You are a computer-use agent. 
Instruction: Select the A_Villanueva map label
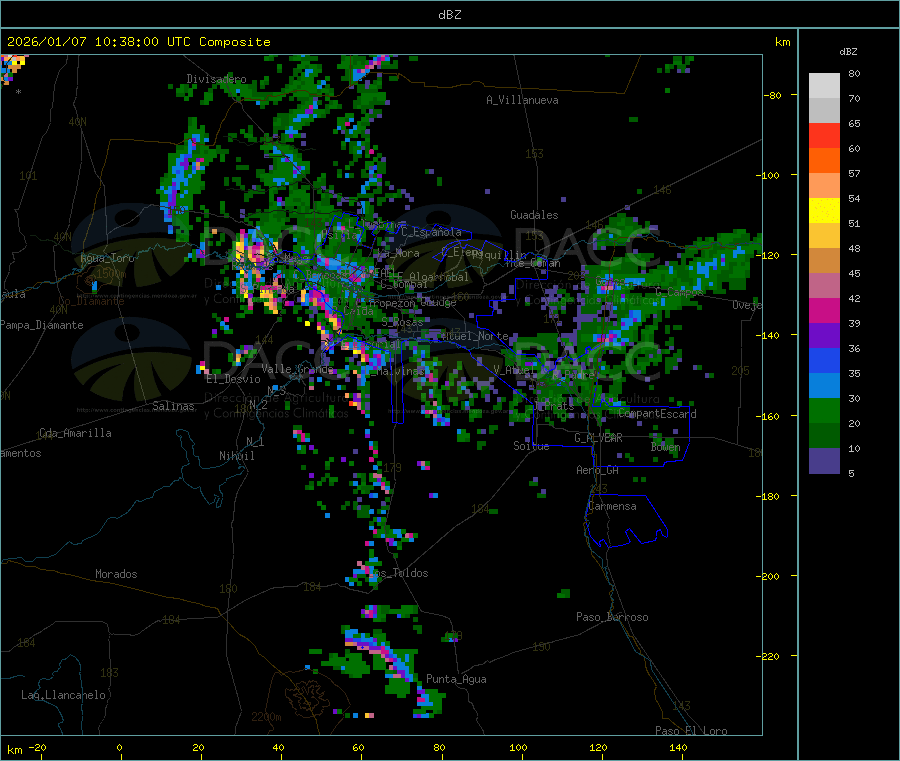[522, 100]
